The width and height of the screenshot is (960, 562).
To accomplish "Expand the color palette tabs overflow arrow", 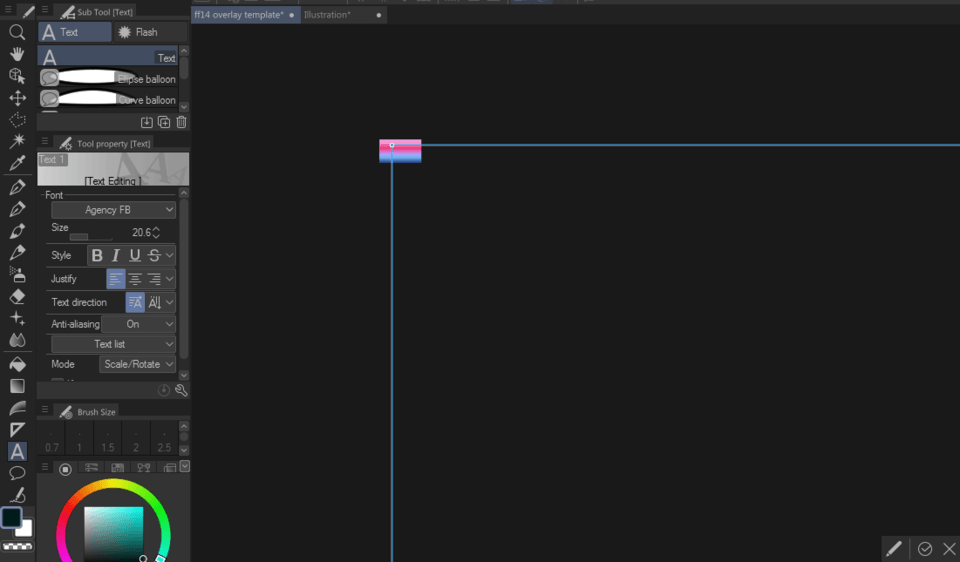I will point(184,466).
